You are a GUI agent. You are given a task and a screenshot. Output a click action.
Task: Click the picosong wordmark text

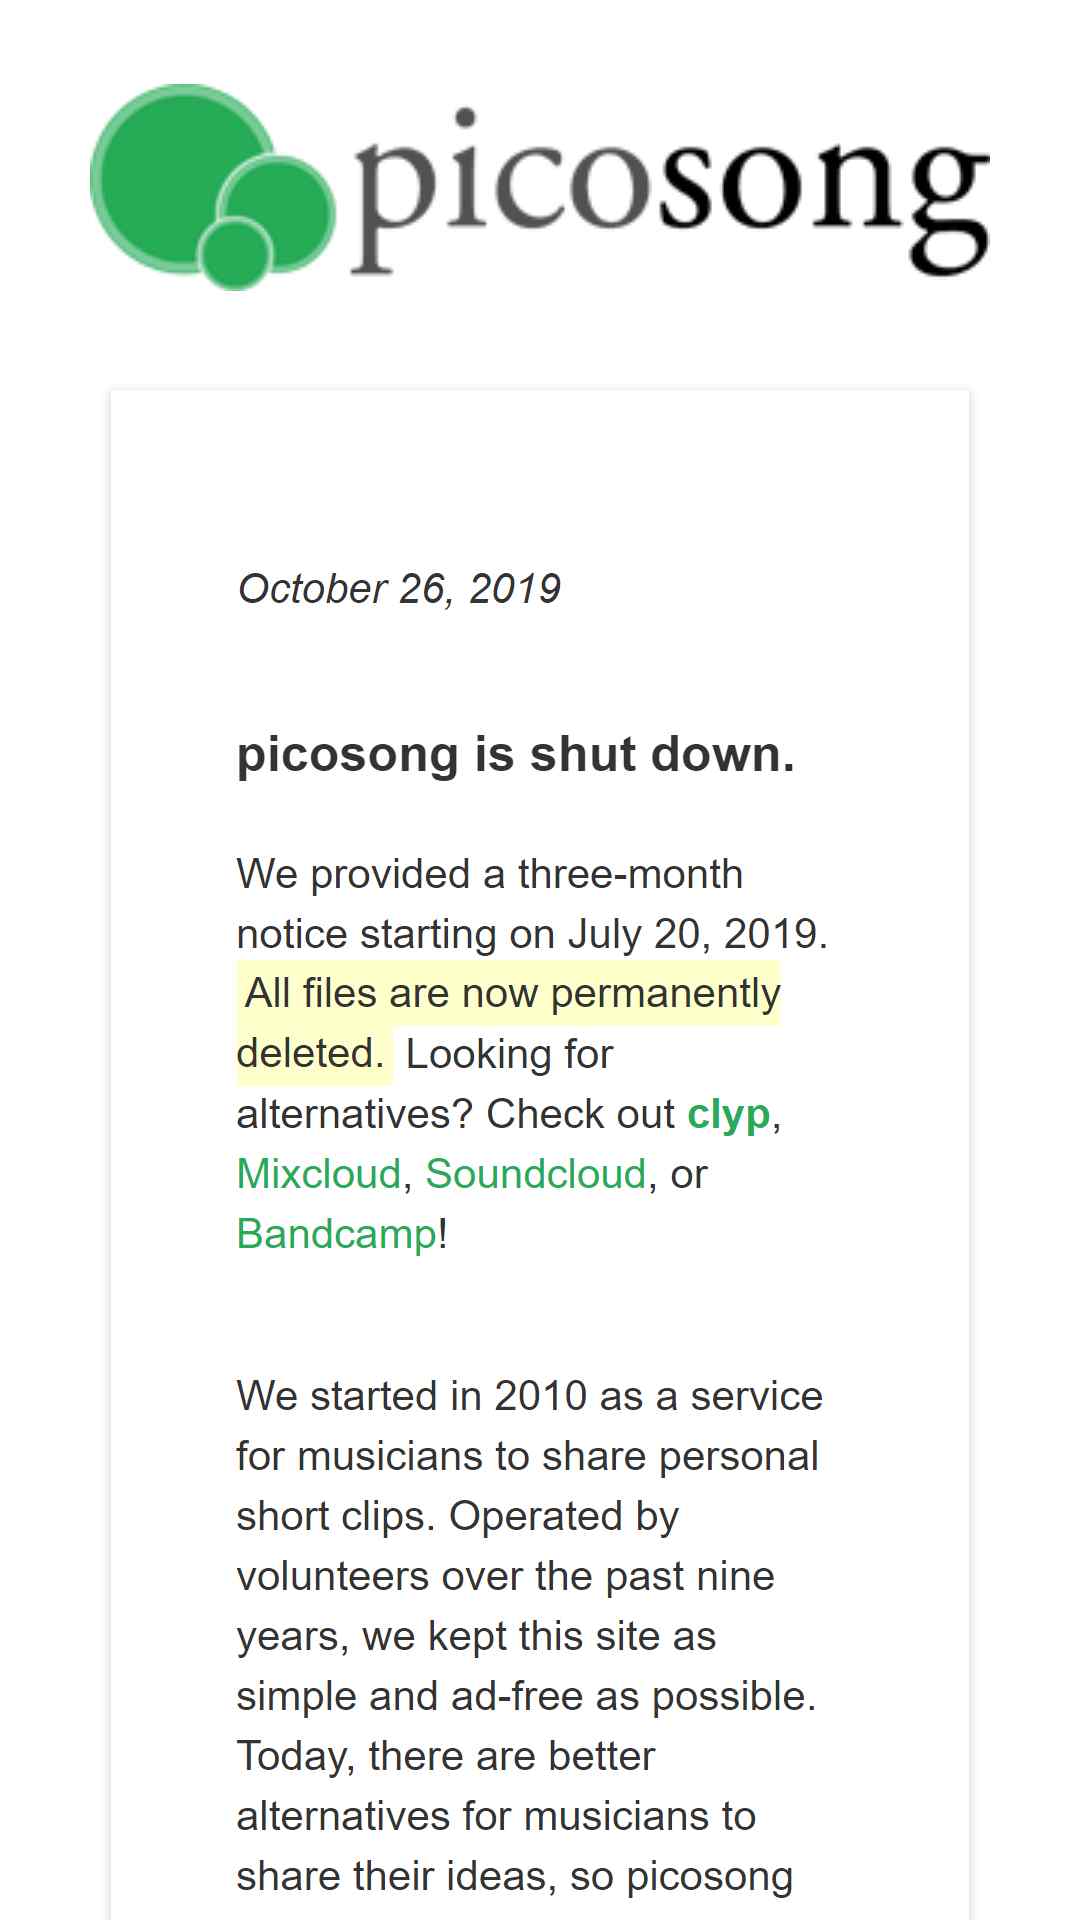click(x=670, y=192)
